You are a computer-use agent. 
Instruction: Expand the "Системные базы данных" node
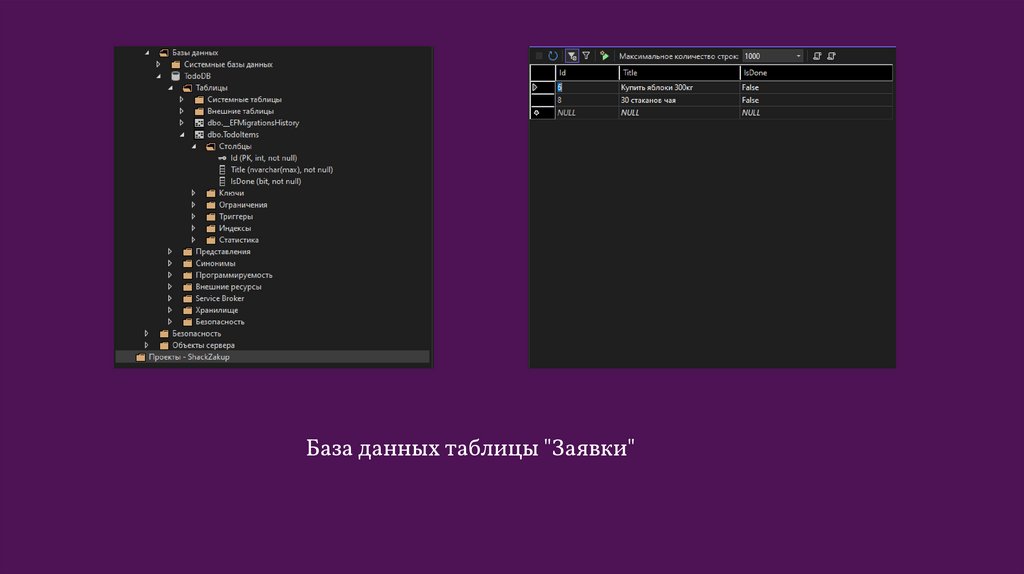coord(158,65)
